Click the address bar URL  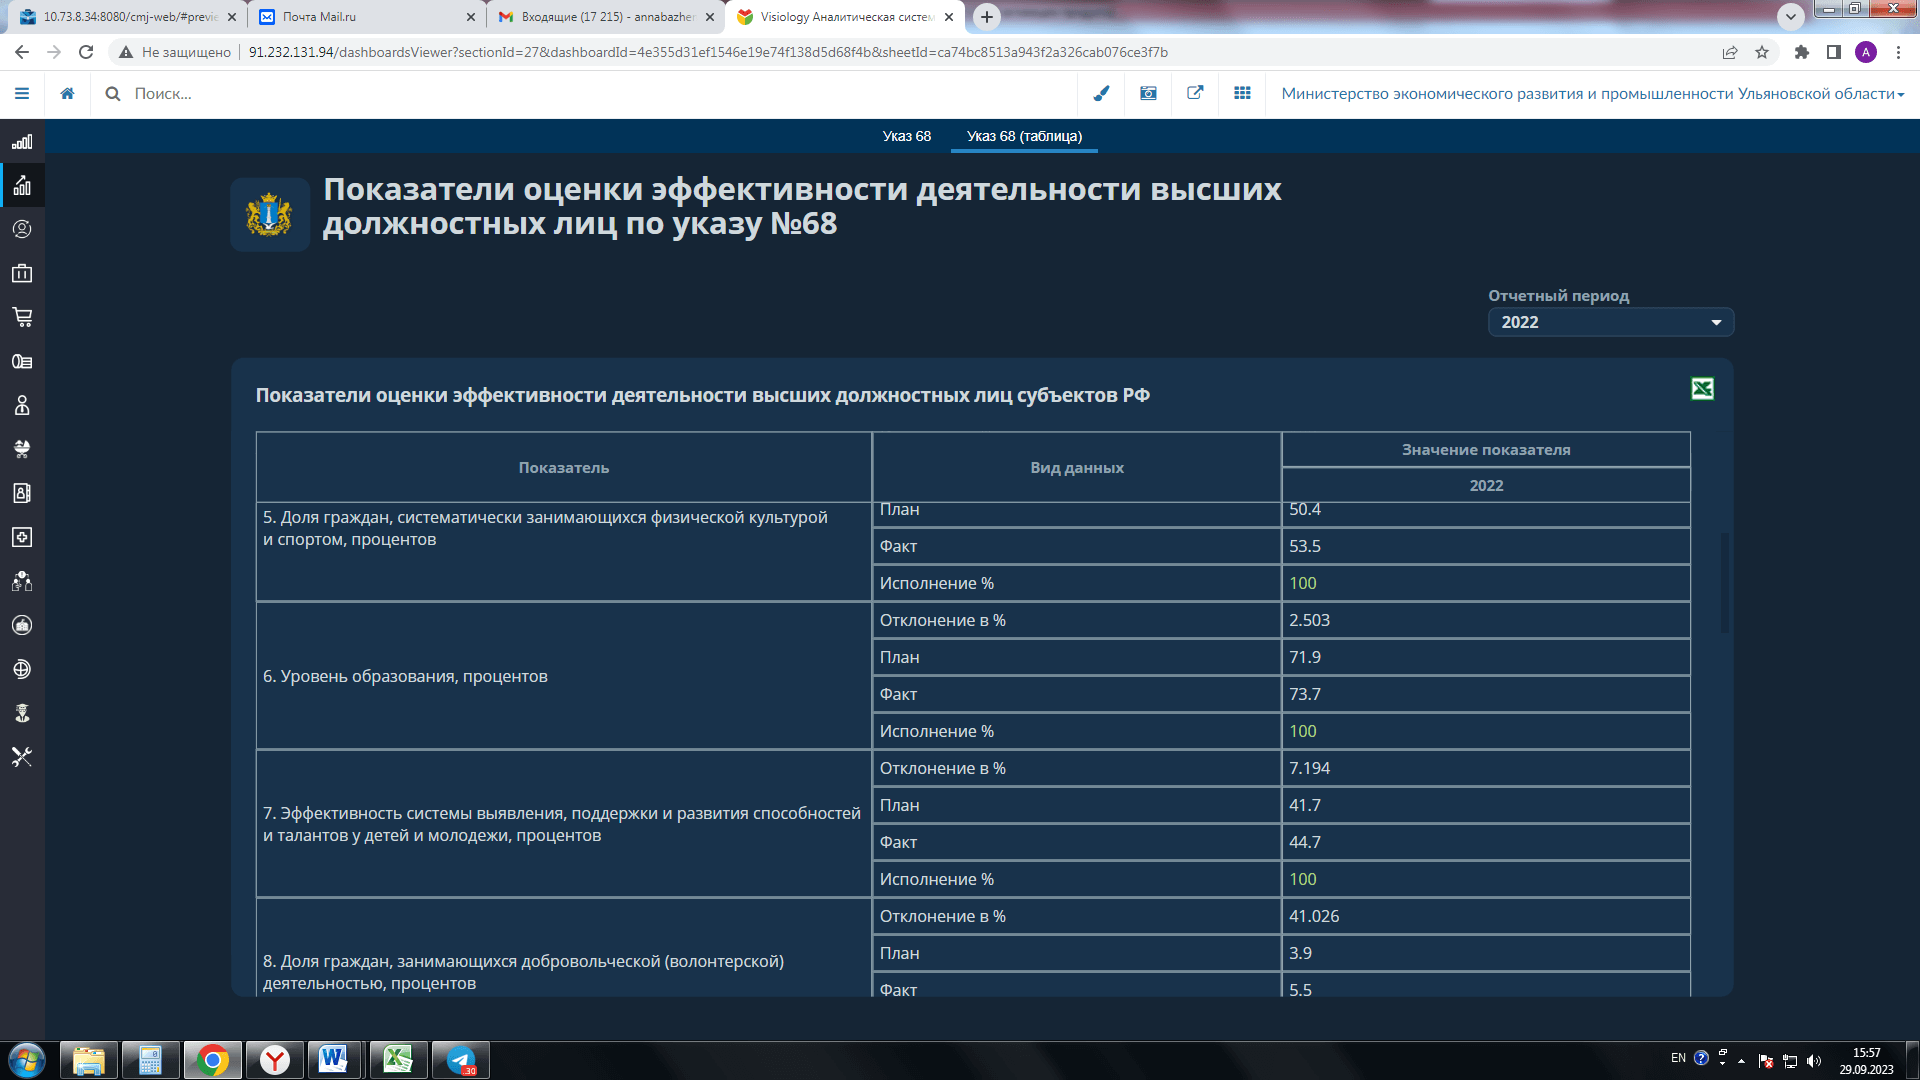(708, 52)
